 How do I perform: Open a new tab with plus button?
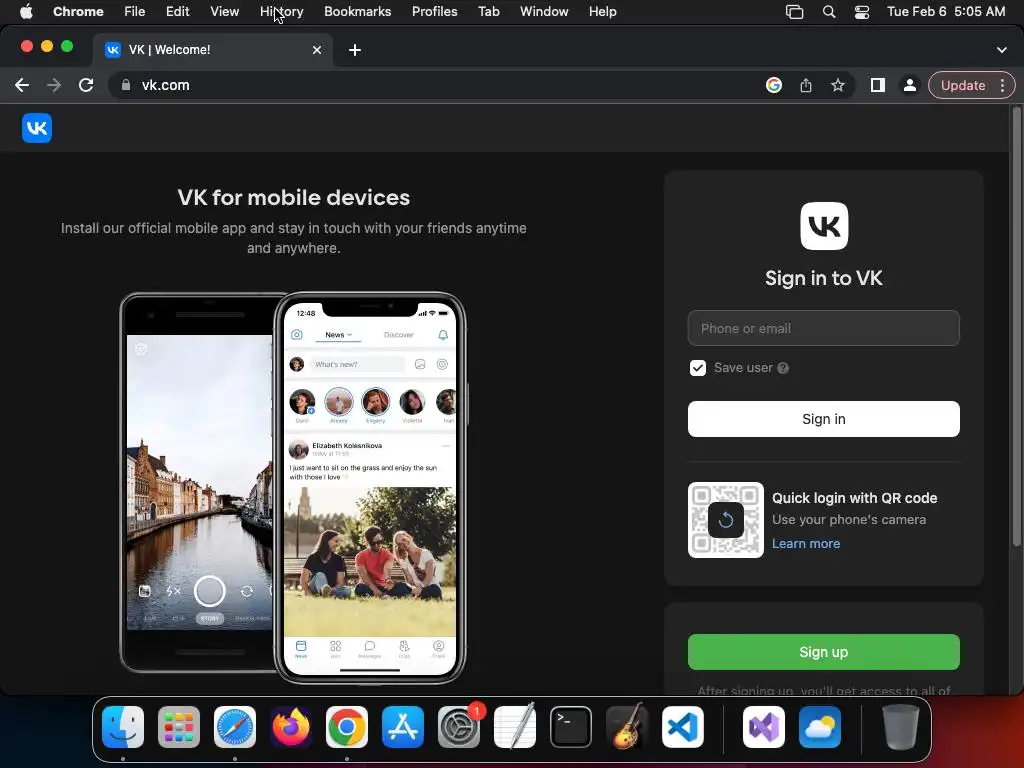click(x=355, y=50)
